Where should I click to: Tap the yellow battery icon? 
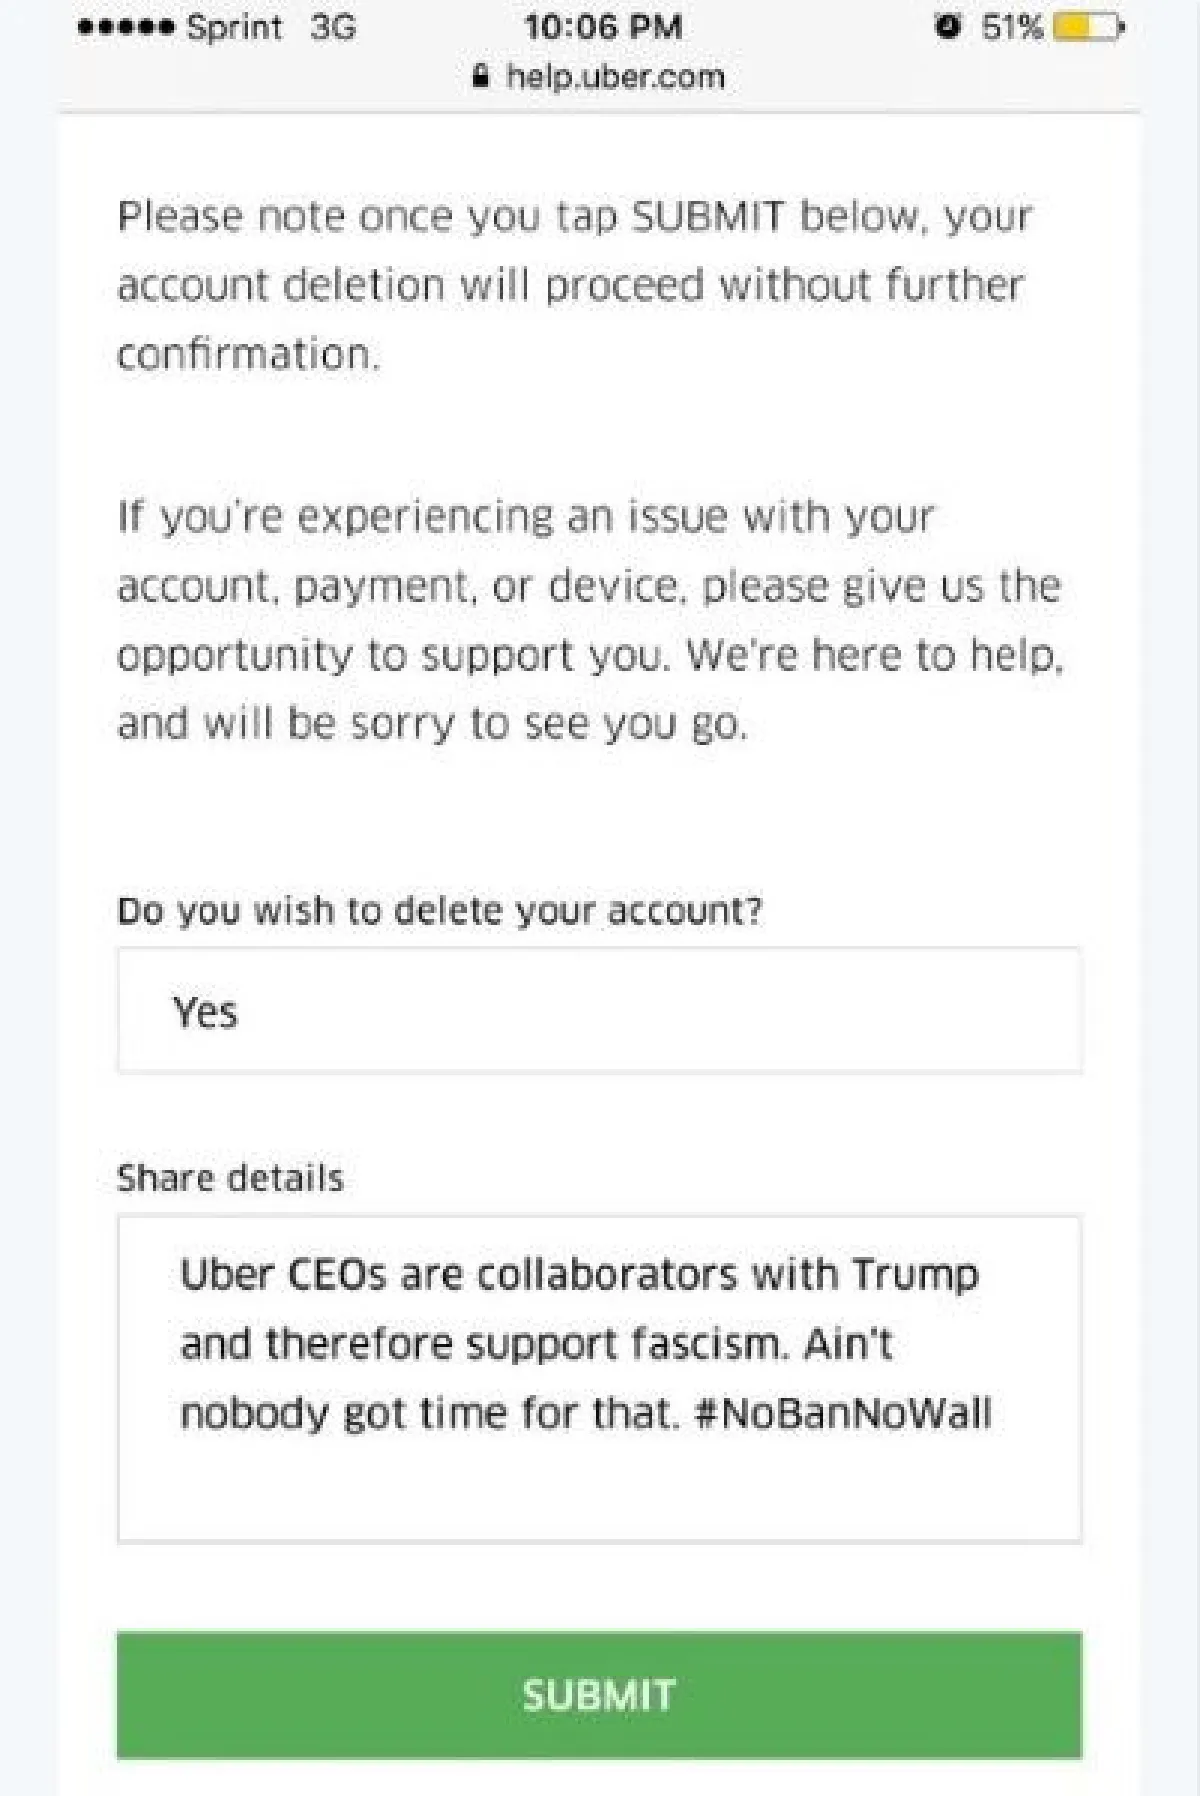tap(1087, 27)
